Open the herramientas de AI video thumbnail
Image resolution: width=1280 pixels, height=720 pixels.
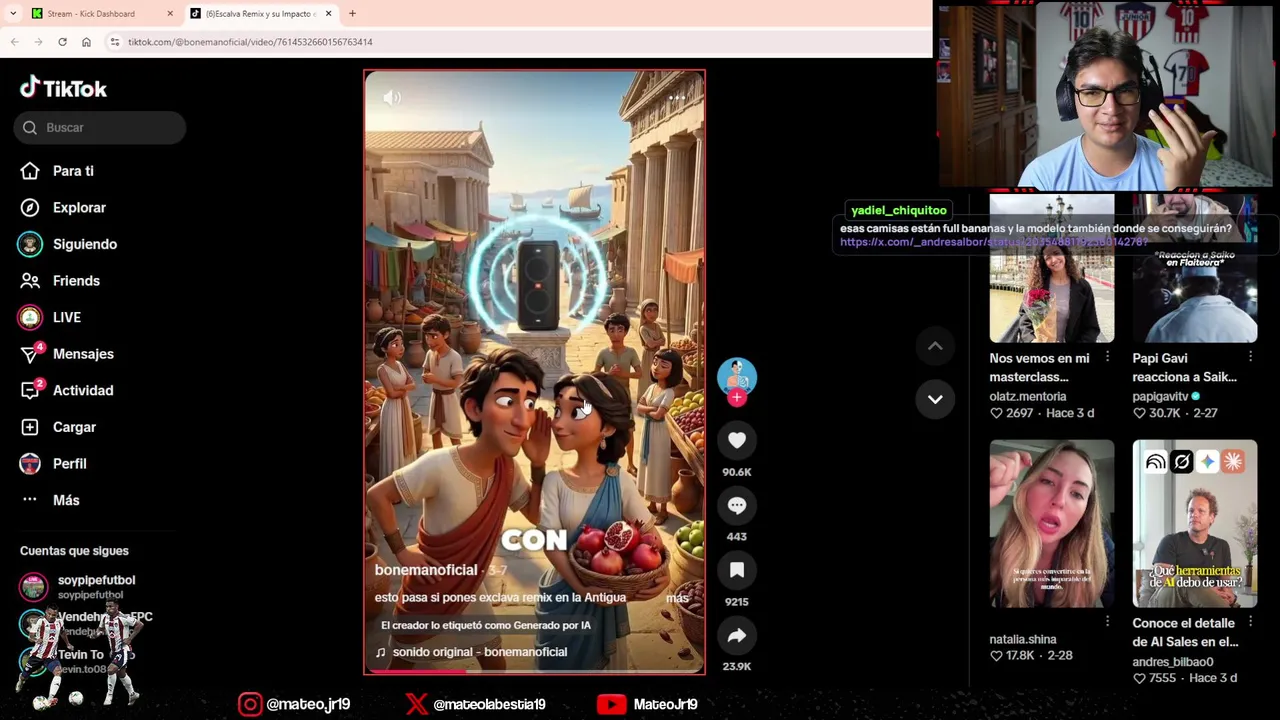point(1195,523)
